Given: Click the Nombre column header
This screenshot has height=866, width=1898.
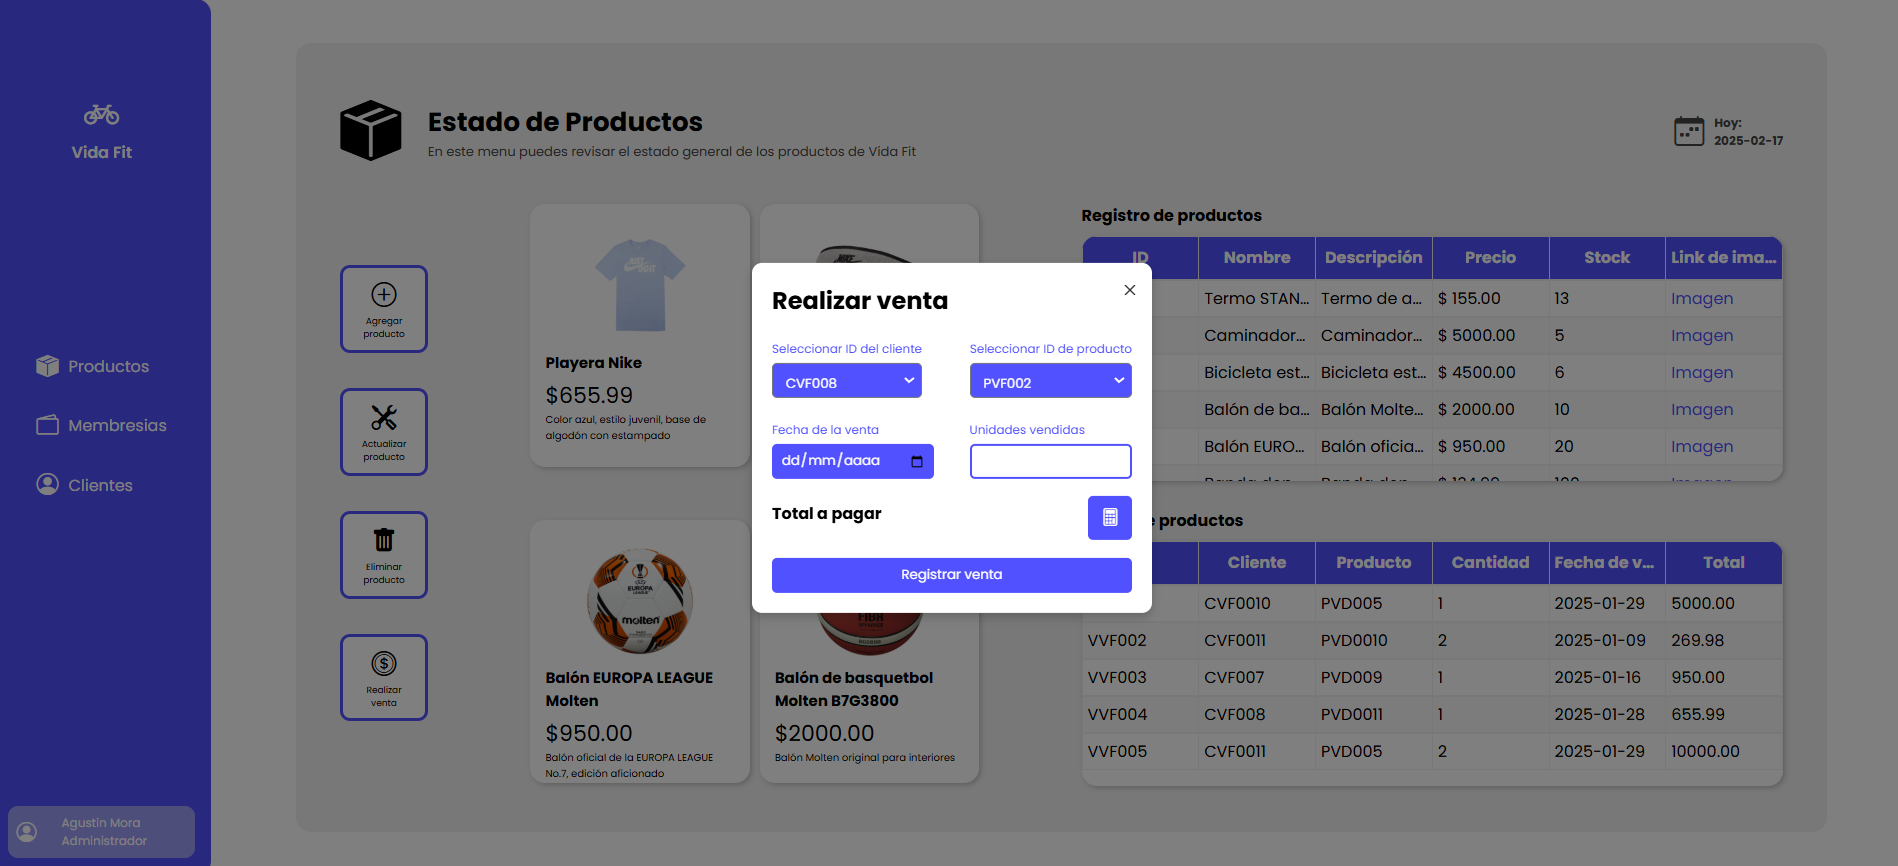Looking at the screenshot, I should pyautogui.click(x=1257, y=258).
